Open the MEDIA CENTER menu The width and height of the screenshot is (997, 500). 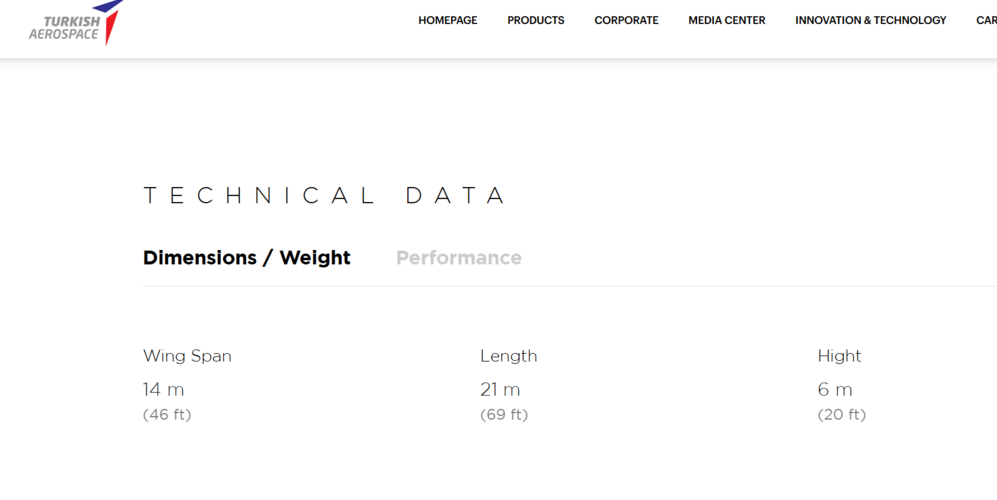tap(727, 20)
